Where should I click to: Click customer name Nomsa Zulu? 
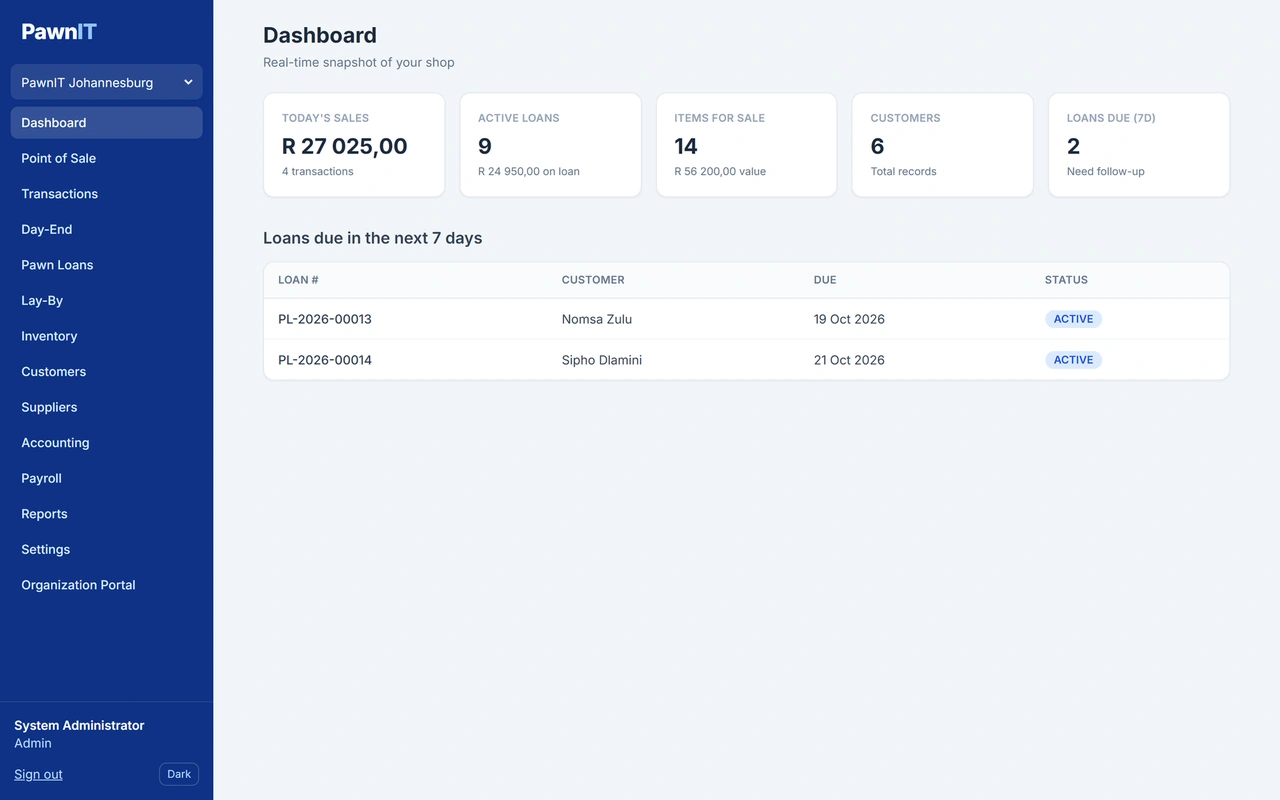[x=597, y=319]
